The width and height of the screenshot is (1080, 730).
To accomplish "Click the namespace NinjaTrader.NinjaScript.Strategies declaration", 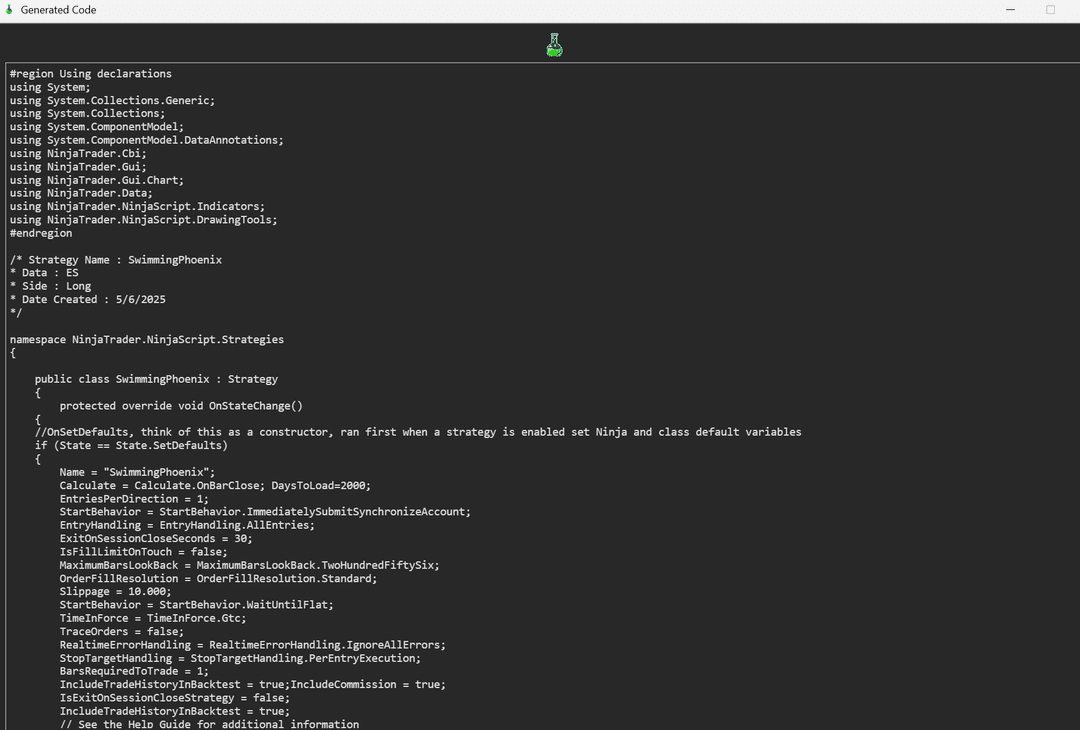I will [x=147, y=340].
